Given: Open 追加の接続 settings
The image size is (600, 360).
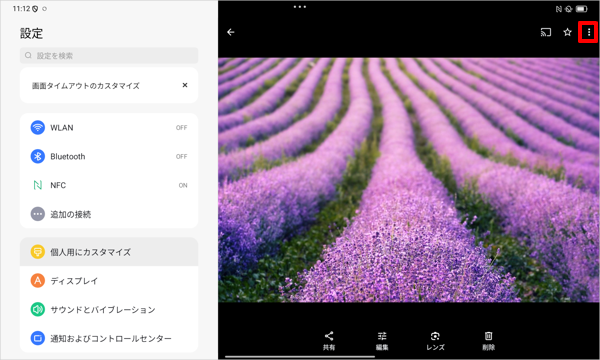Looking at the screenshot, I should 109,214.
